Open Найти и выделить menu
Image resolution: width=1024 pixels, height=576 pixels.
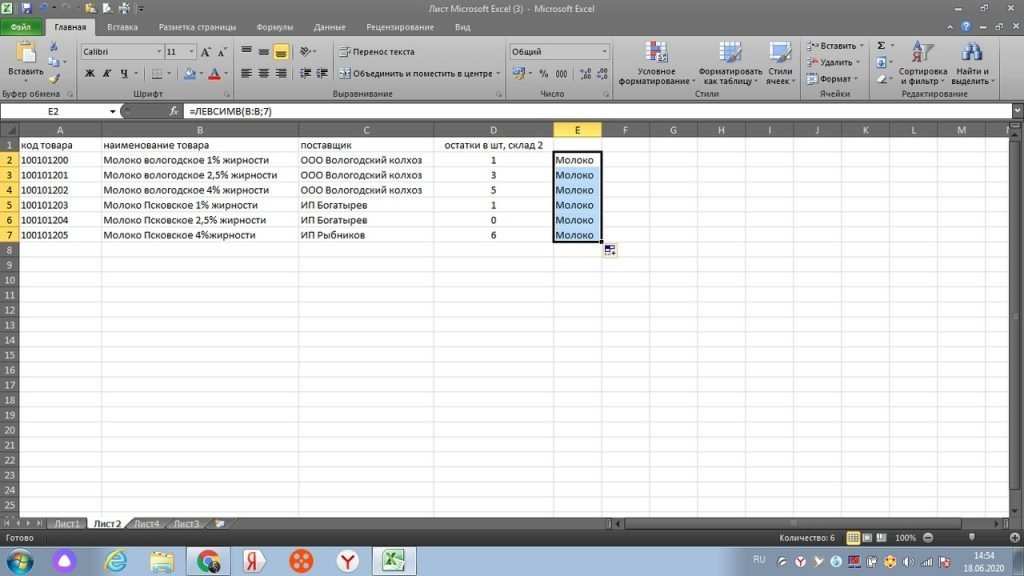pos(972,63)
